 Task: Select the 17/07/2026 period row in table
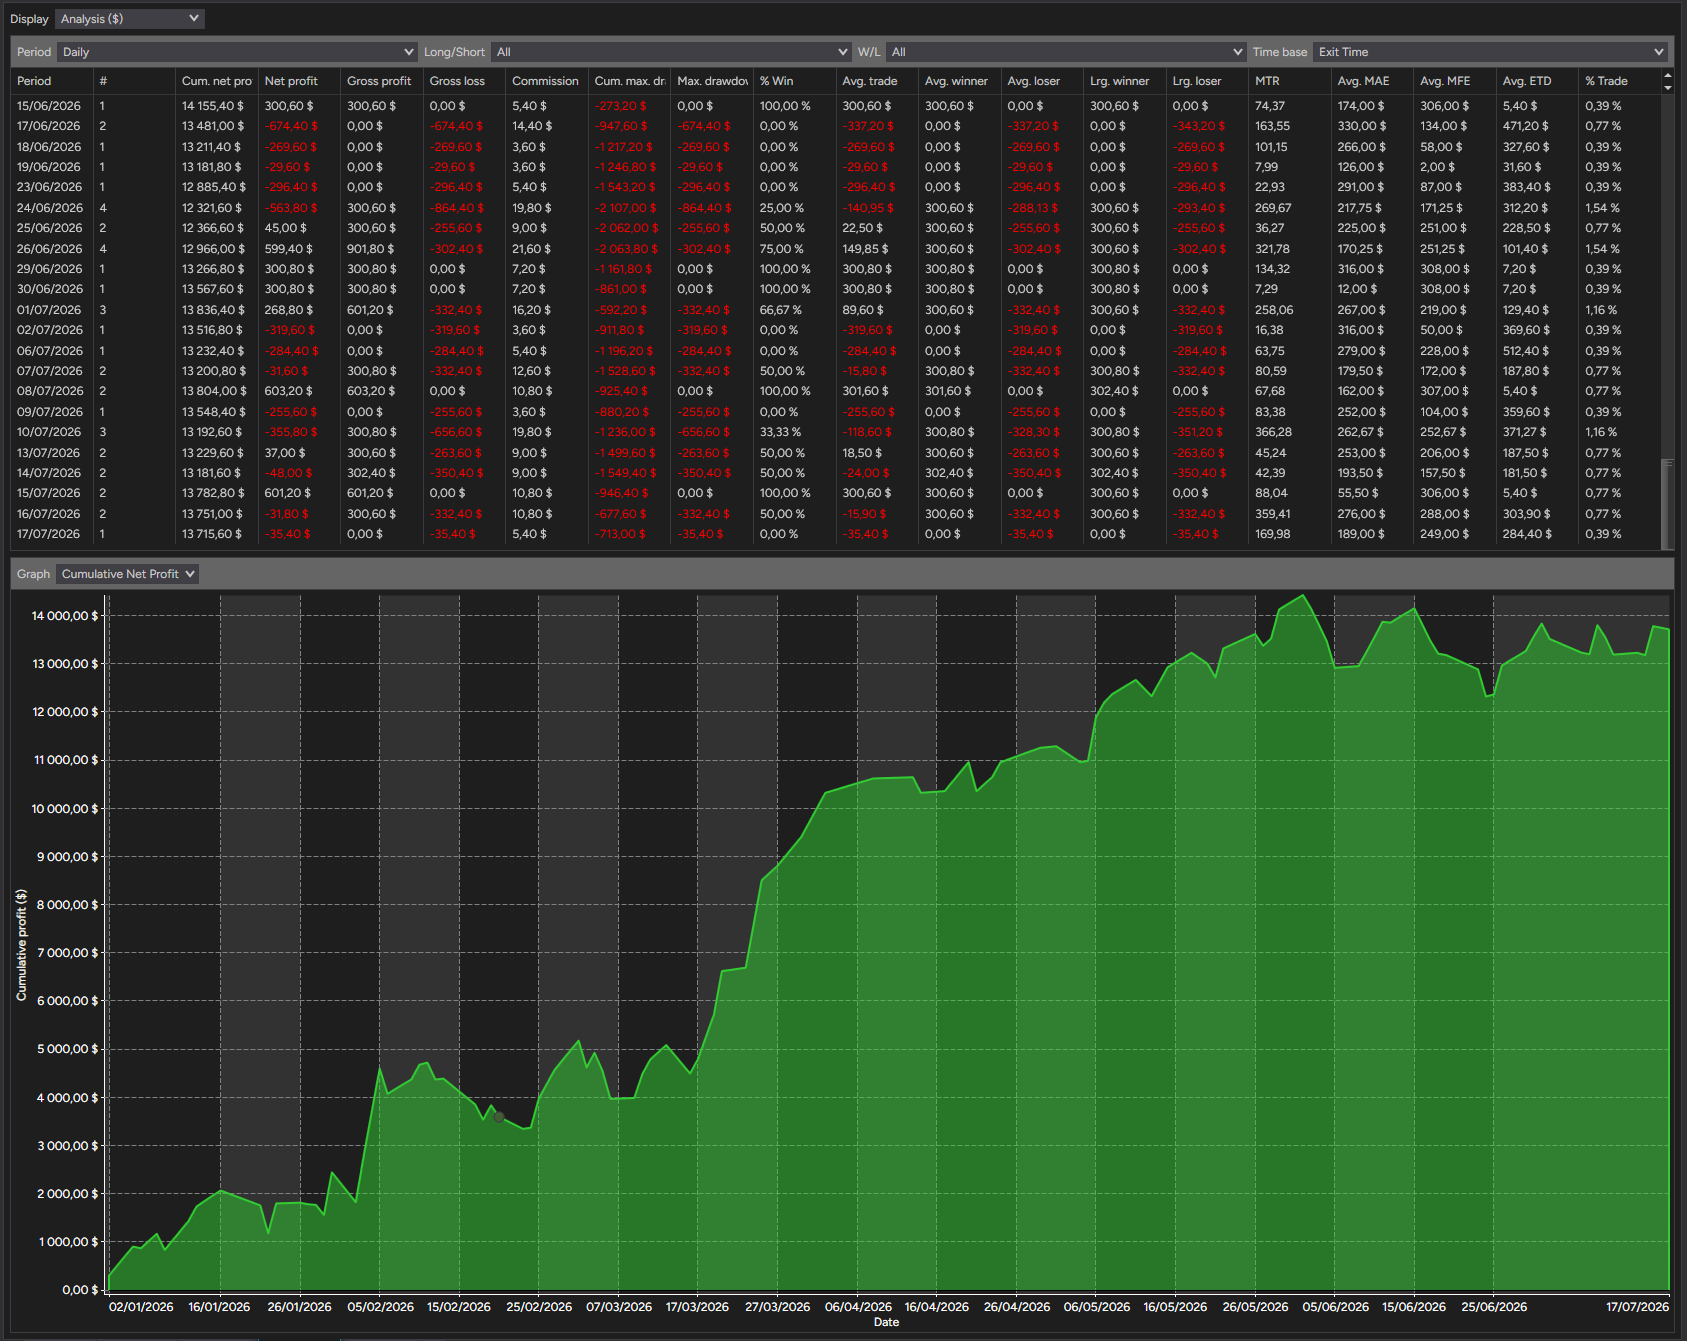point(836,534)
